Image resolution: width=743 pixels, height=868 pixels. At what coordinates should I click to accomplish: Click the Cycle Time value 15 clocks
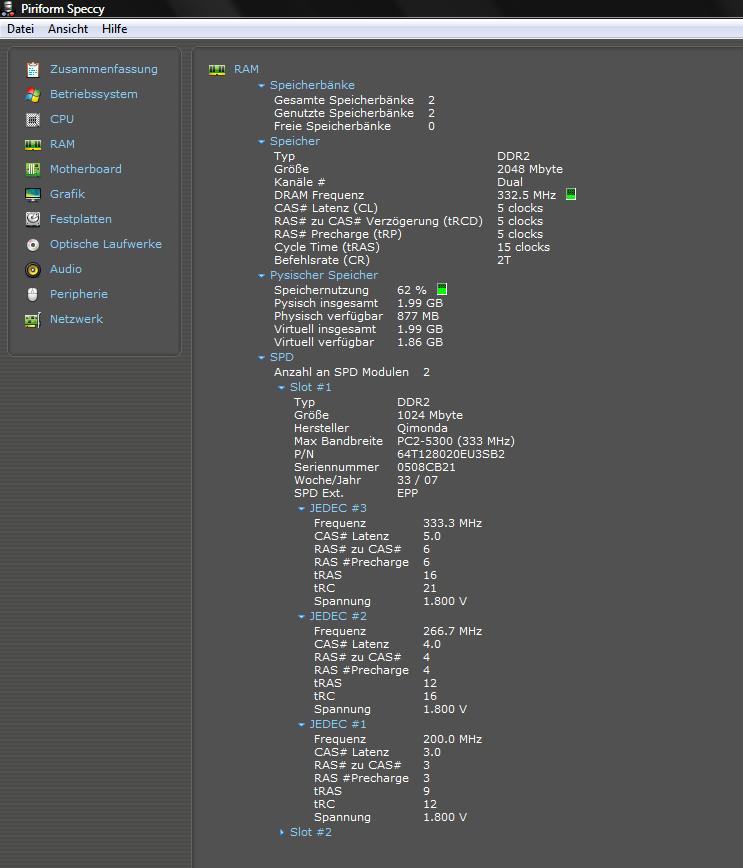523,247
